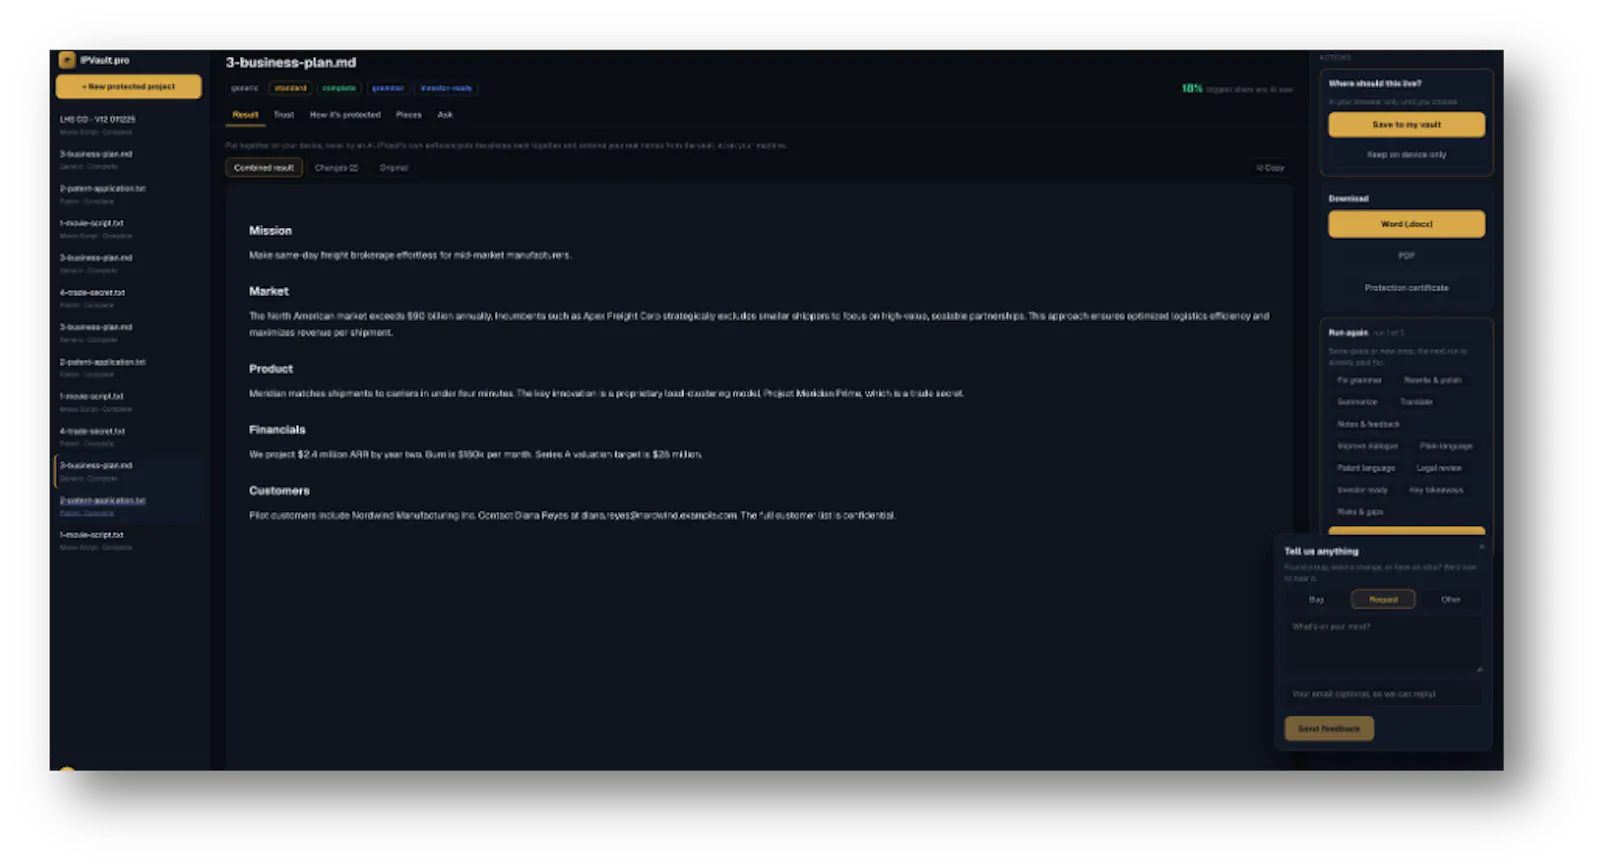Select the Notes & feedback option
Viewport: 1600px width, 867px height.
coord(1368,424)
